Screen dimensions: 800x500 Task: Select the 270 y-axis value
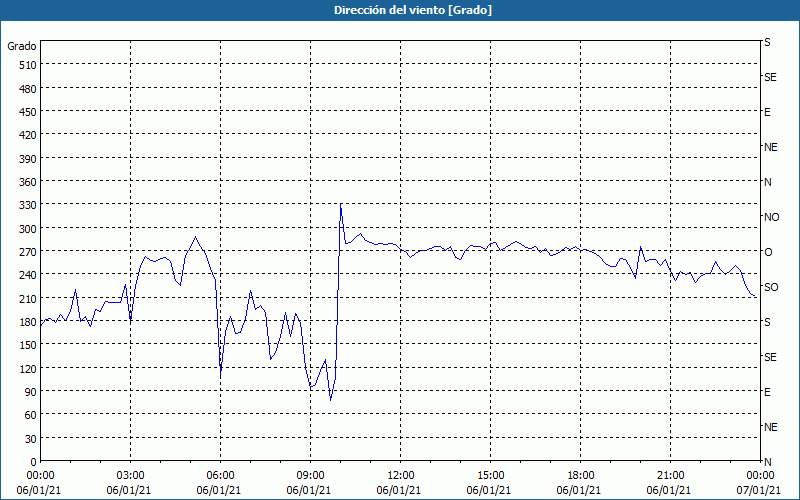[x=28, y=252]
